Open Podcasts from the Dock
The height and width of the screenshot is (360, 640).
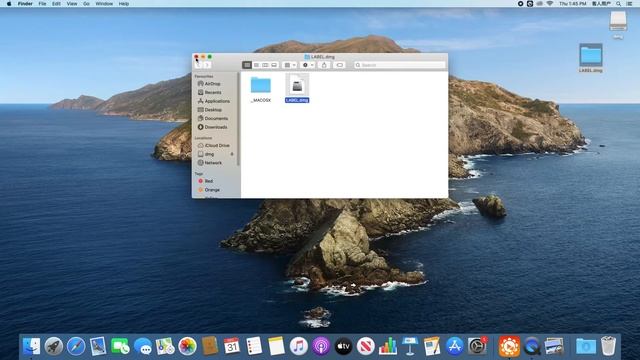pos(321,347)
